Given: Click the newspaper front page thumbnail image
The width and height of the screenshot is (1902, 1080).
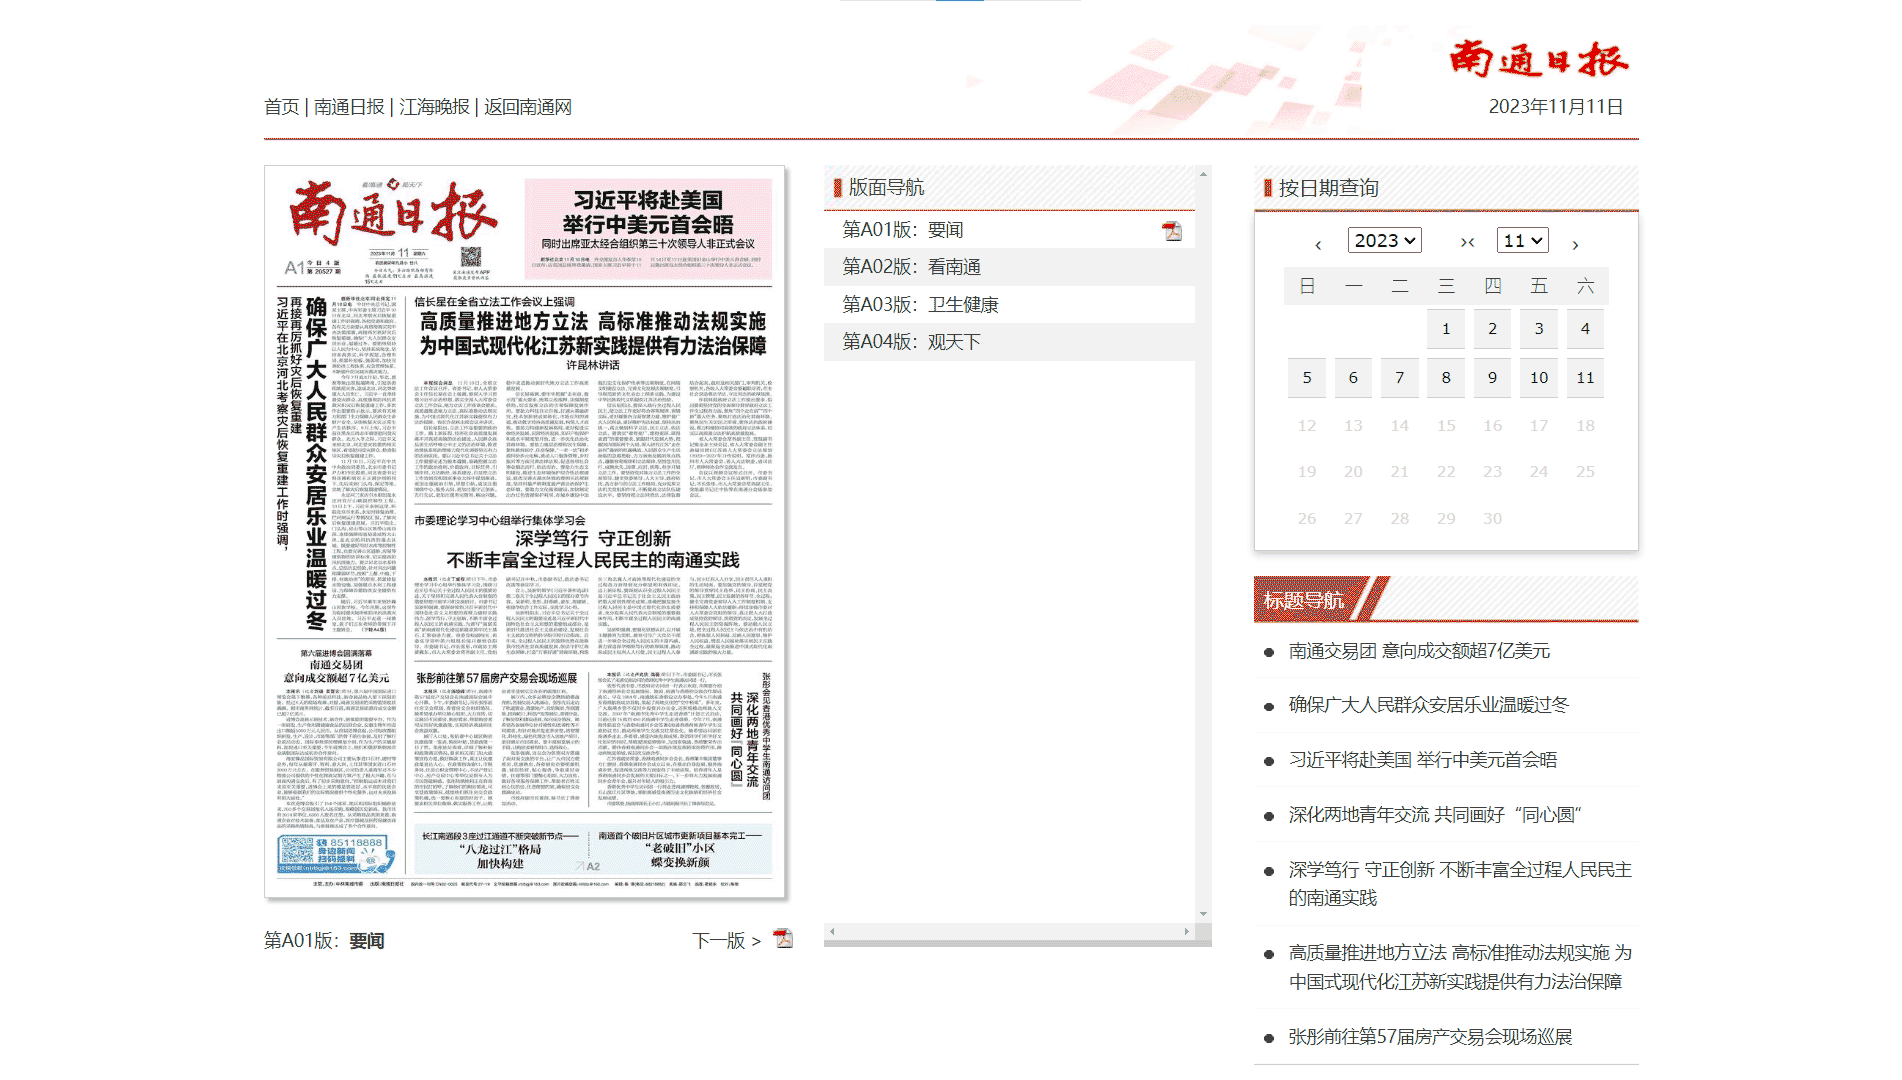Looking at the screenshot, I should pyautogui.click(x=525, y=532).
